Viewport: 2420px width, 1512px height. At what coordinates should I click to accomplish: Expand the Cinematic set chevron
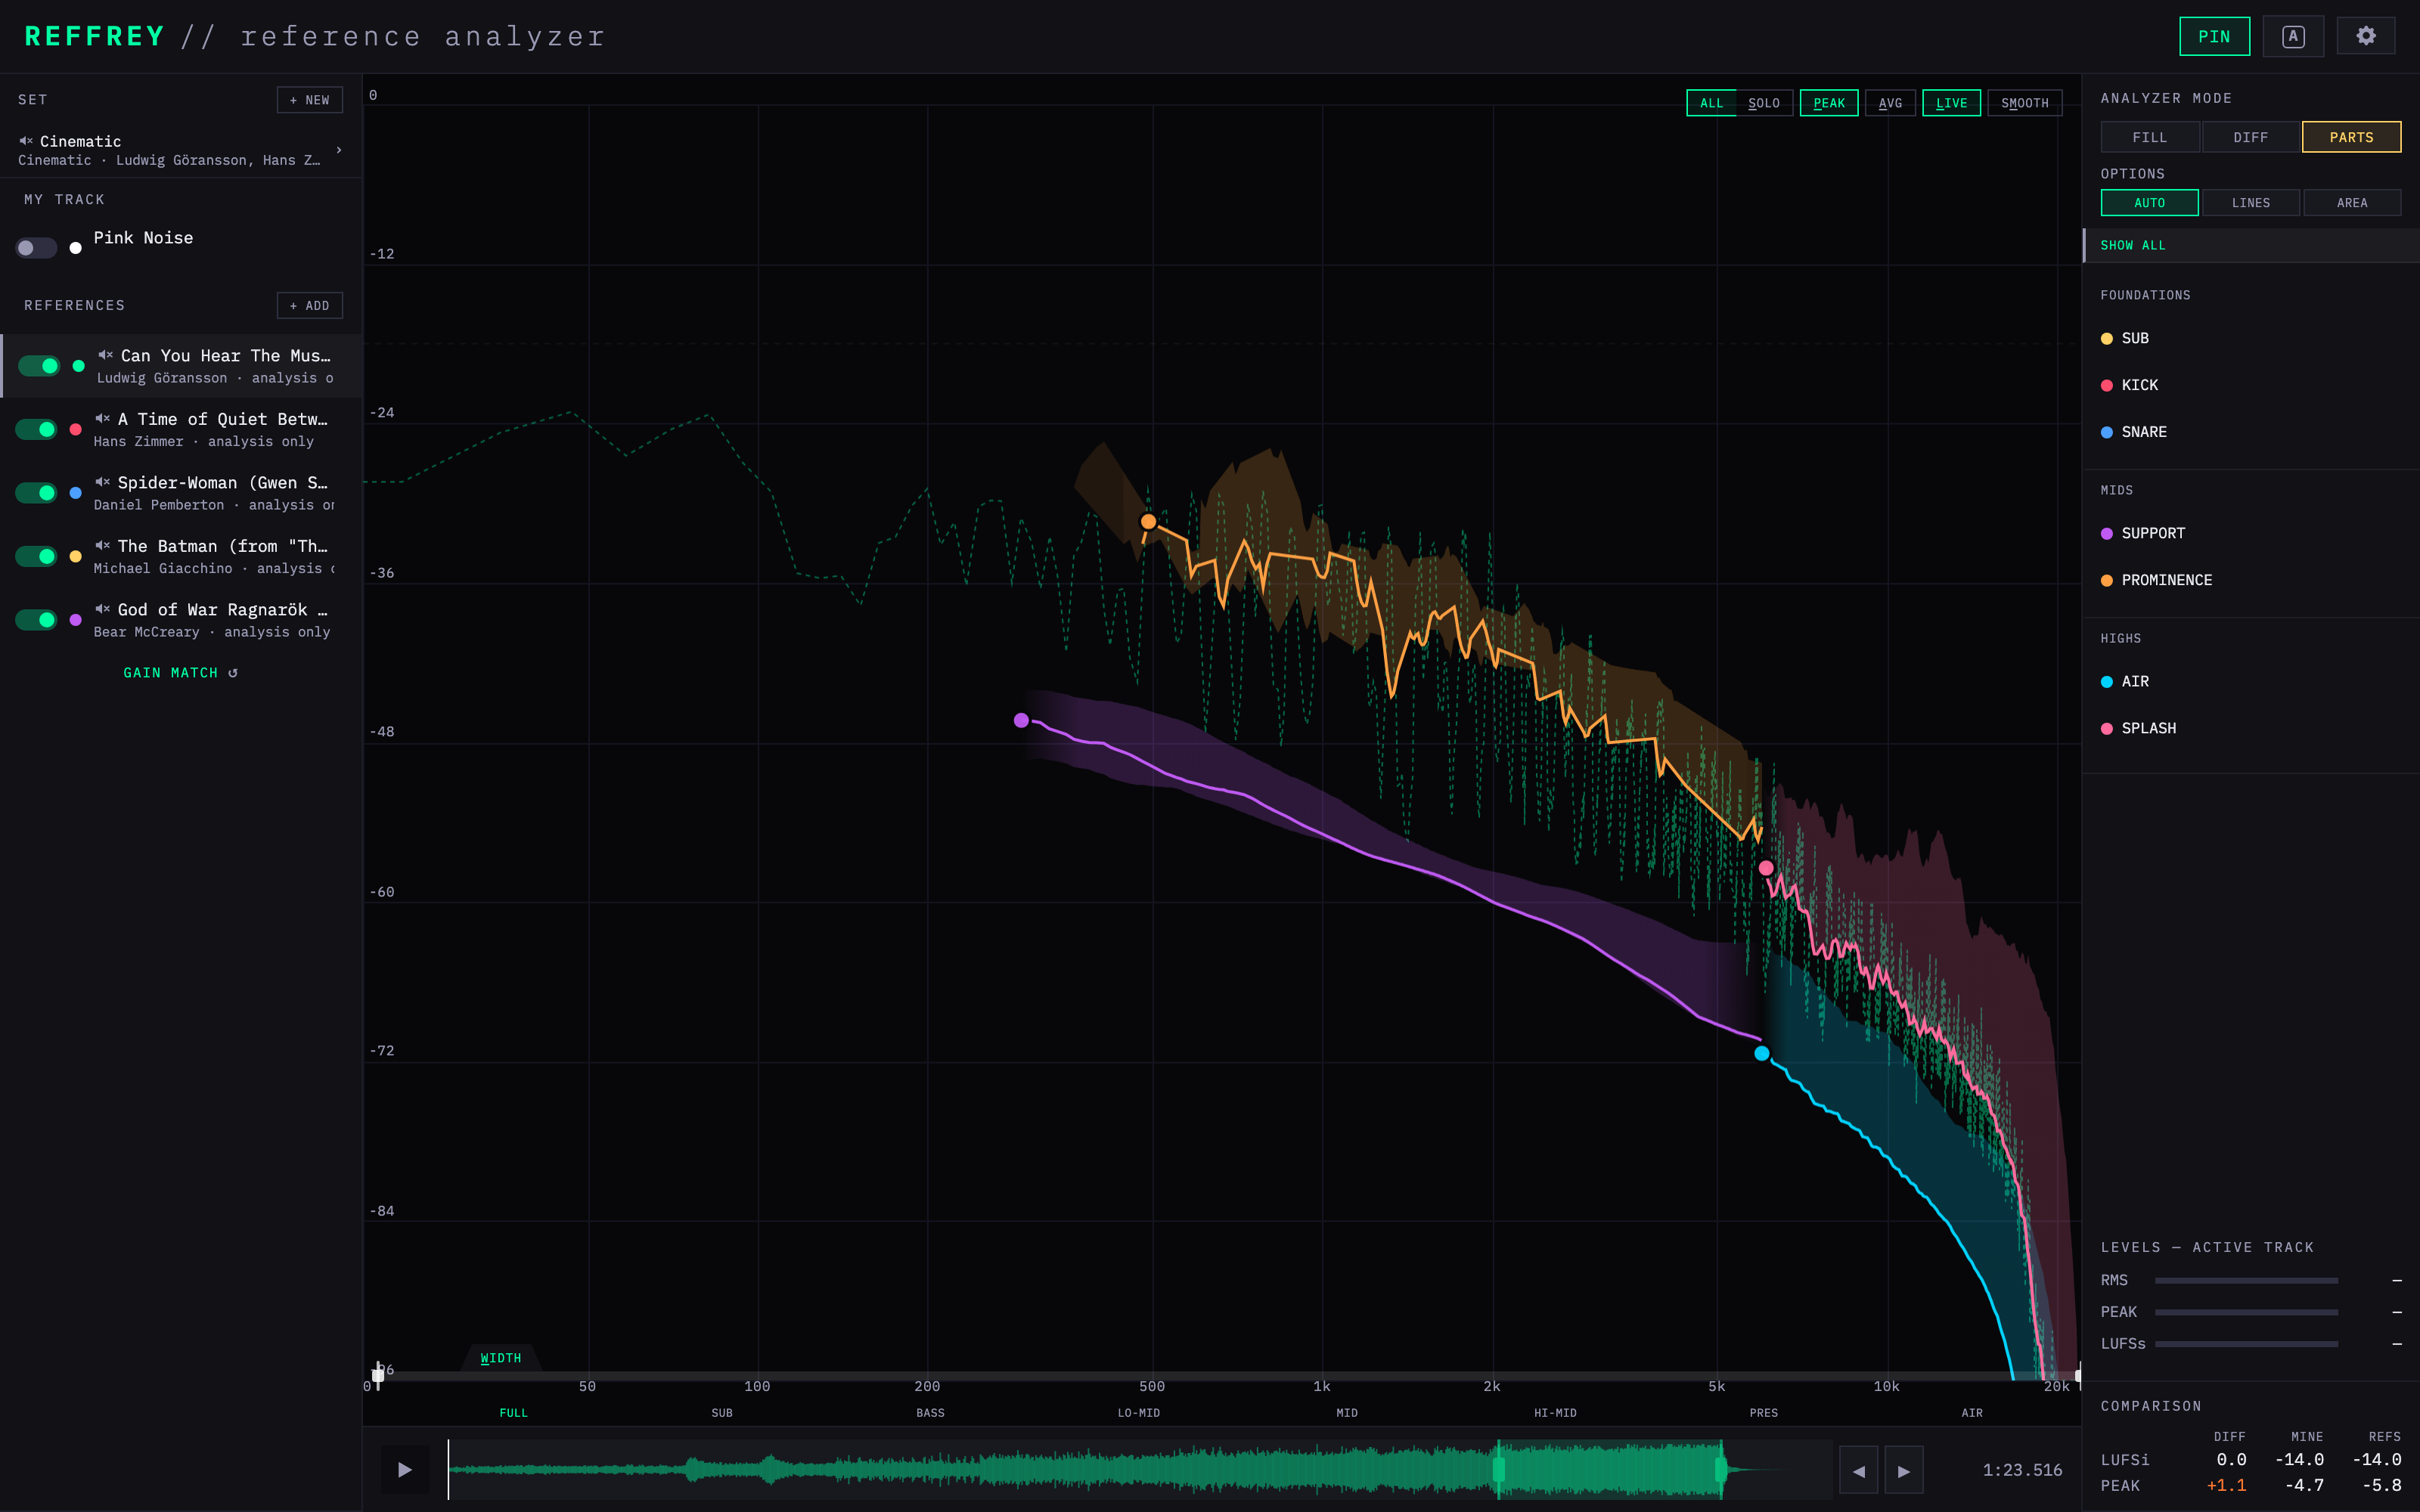pos(339,150)
